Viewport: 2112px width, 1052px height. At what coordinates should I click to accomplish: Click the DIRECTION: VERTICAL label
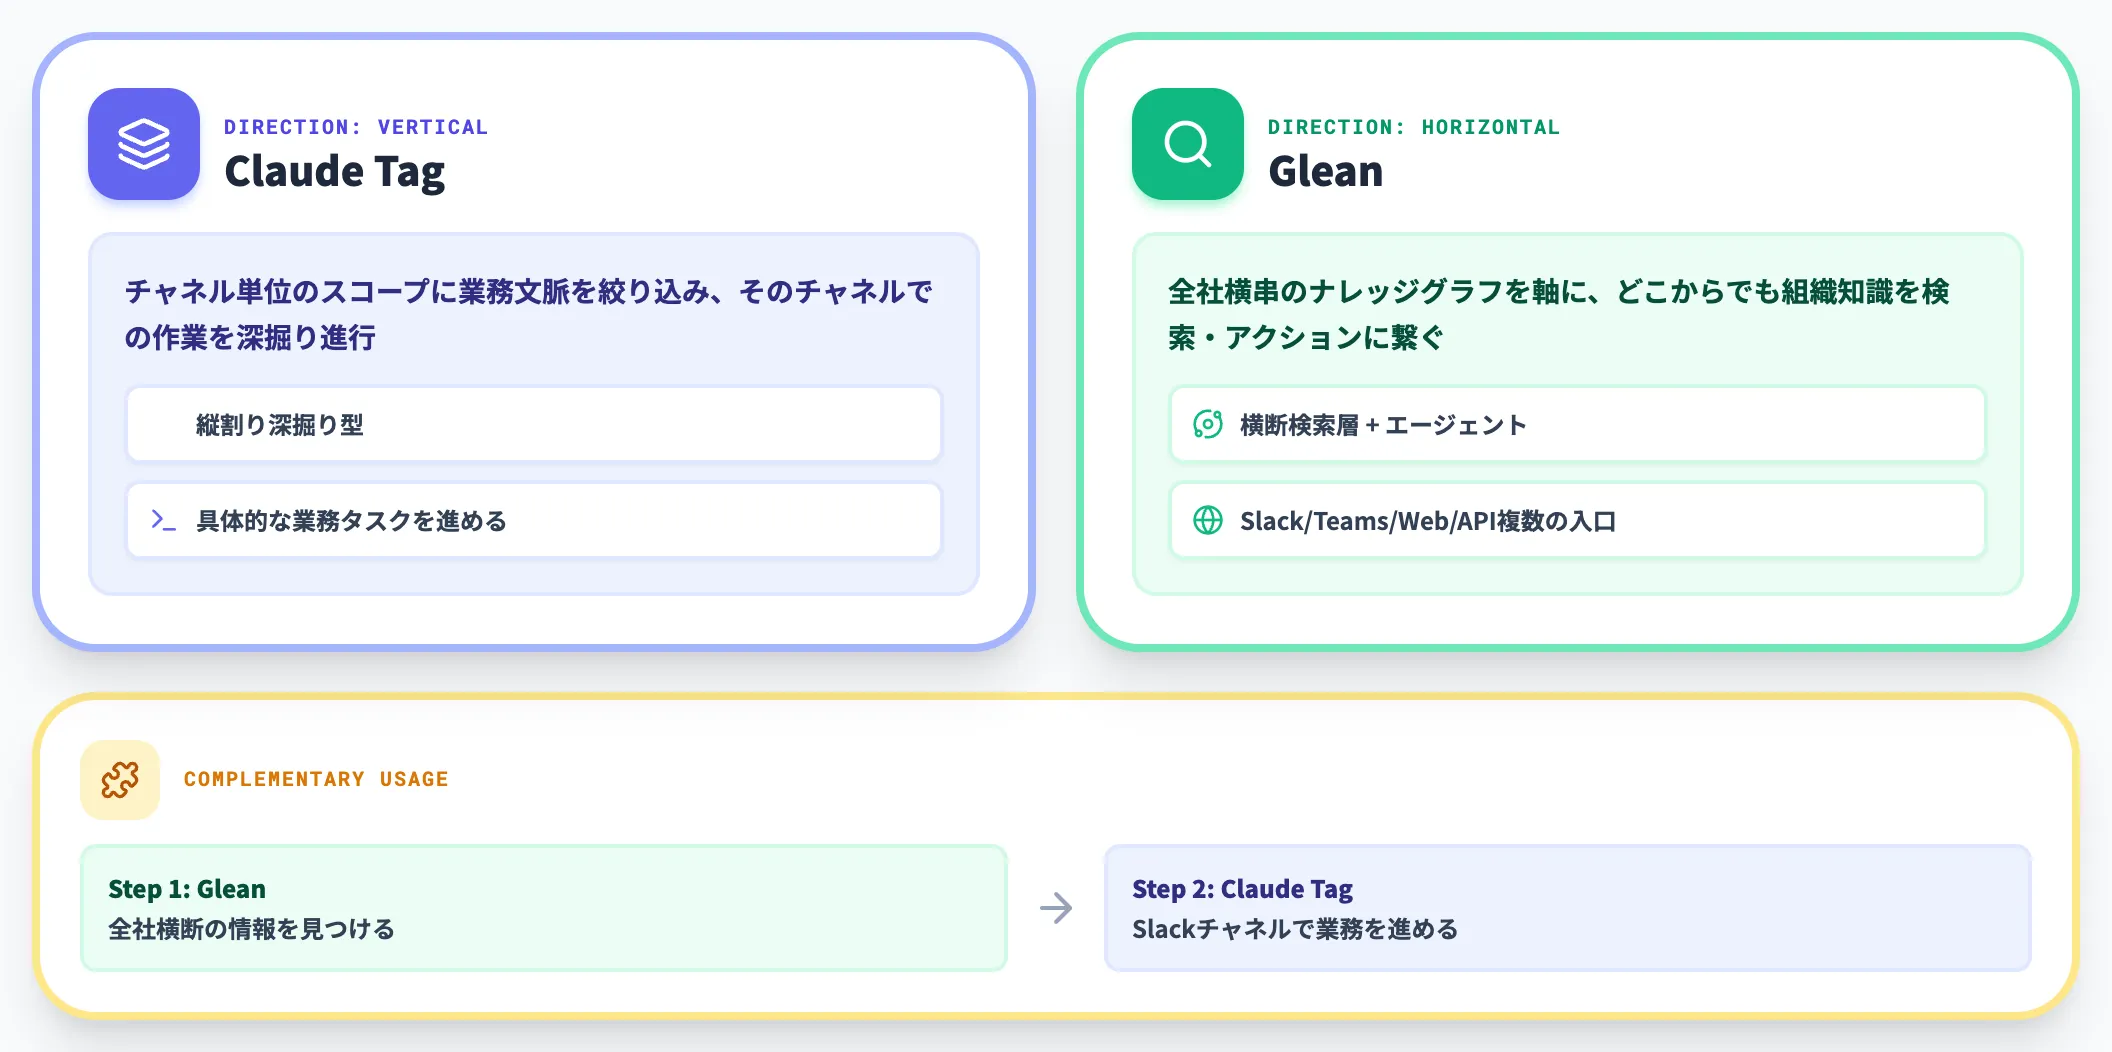pyautogui.click(x=356, y=127)
